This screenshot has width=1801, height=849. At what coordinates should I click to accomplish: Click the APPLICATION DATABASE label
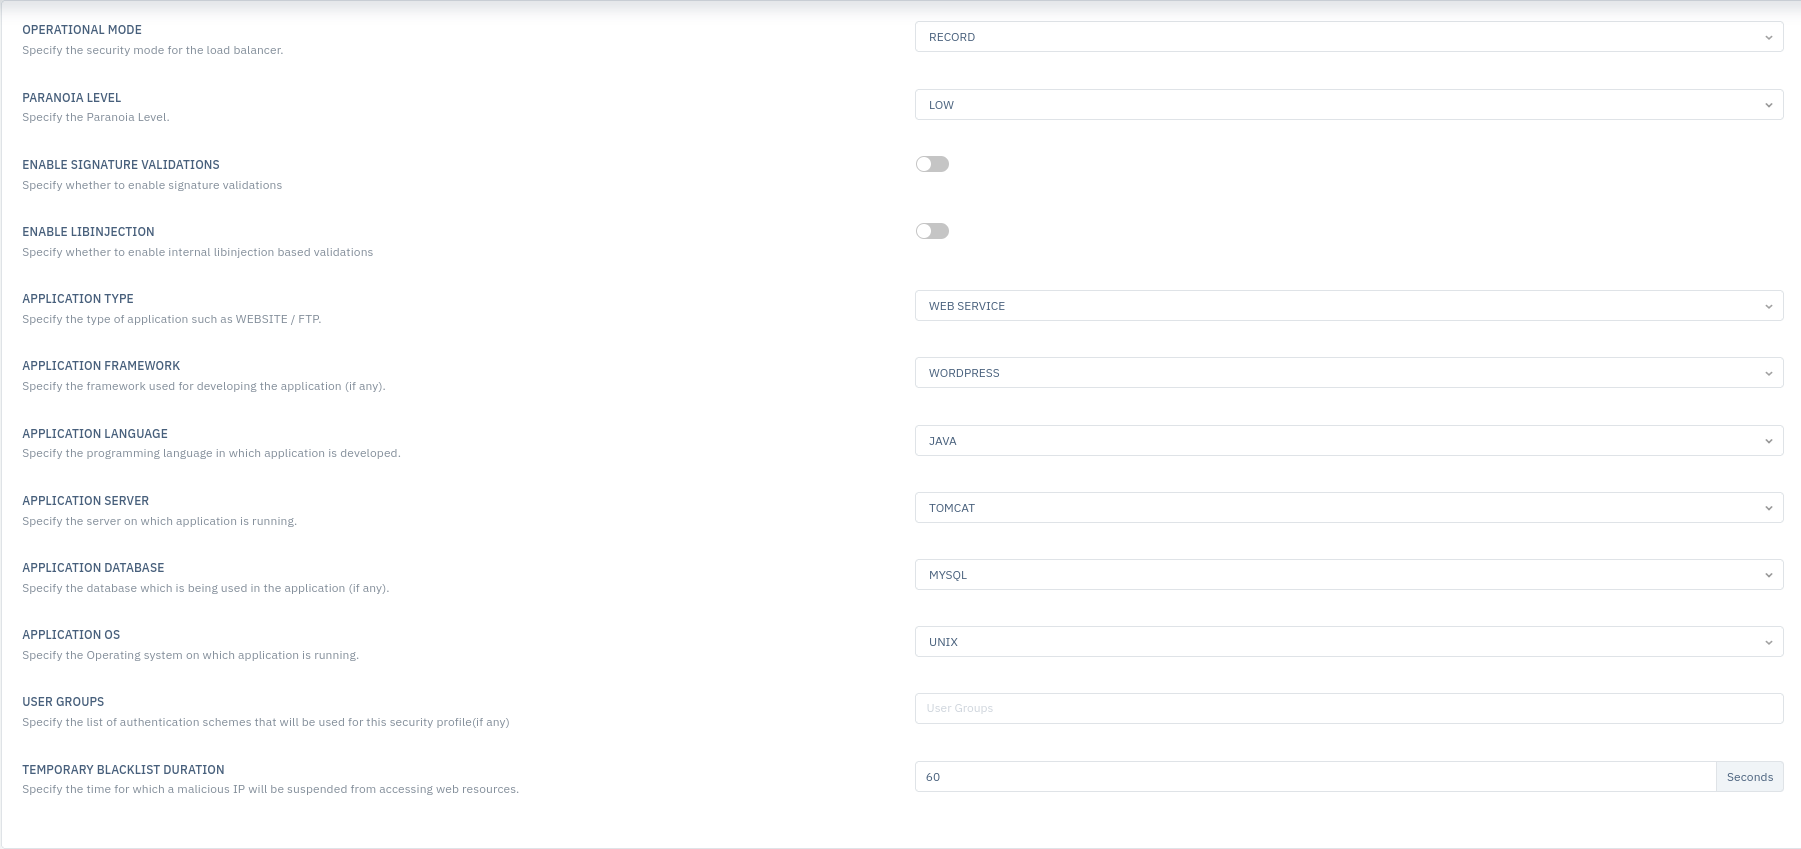[x=93, y=568]
